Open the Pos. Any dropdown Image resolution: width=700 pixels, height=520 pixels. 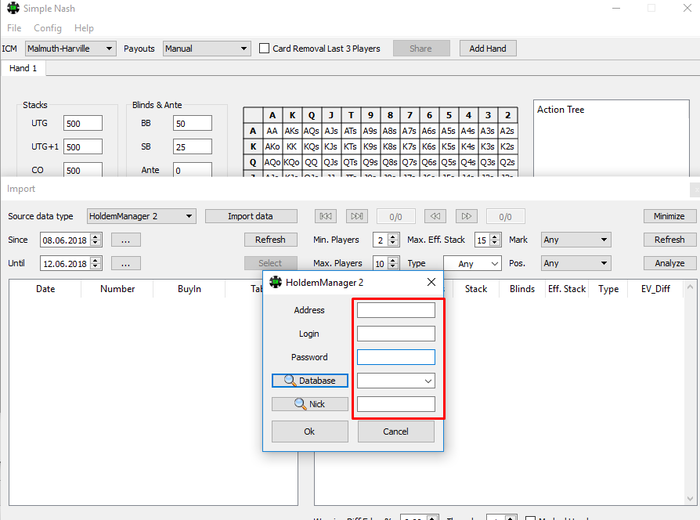[x=576, y=263]
